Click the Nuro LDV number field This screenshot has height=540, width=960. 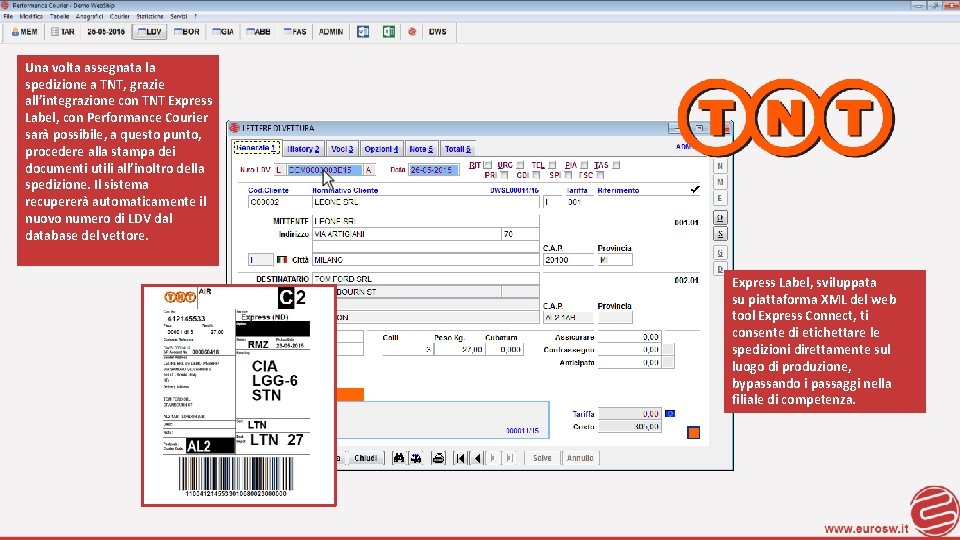pyautogui.click(x=324, y=170)
